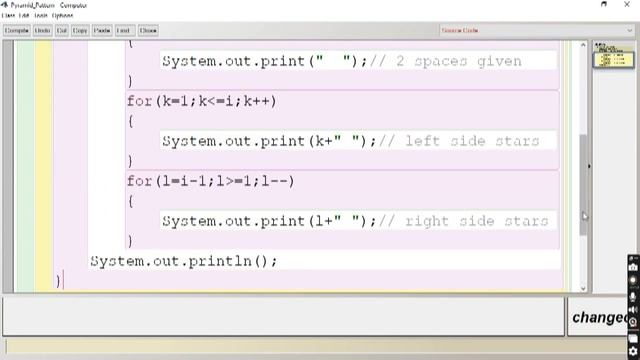This screenshot has width=640, height=360.
Task: Click the "for(k=1;k<=i;k++)" line
Action: 202,101
